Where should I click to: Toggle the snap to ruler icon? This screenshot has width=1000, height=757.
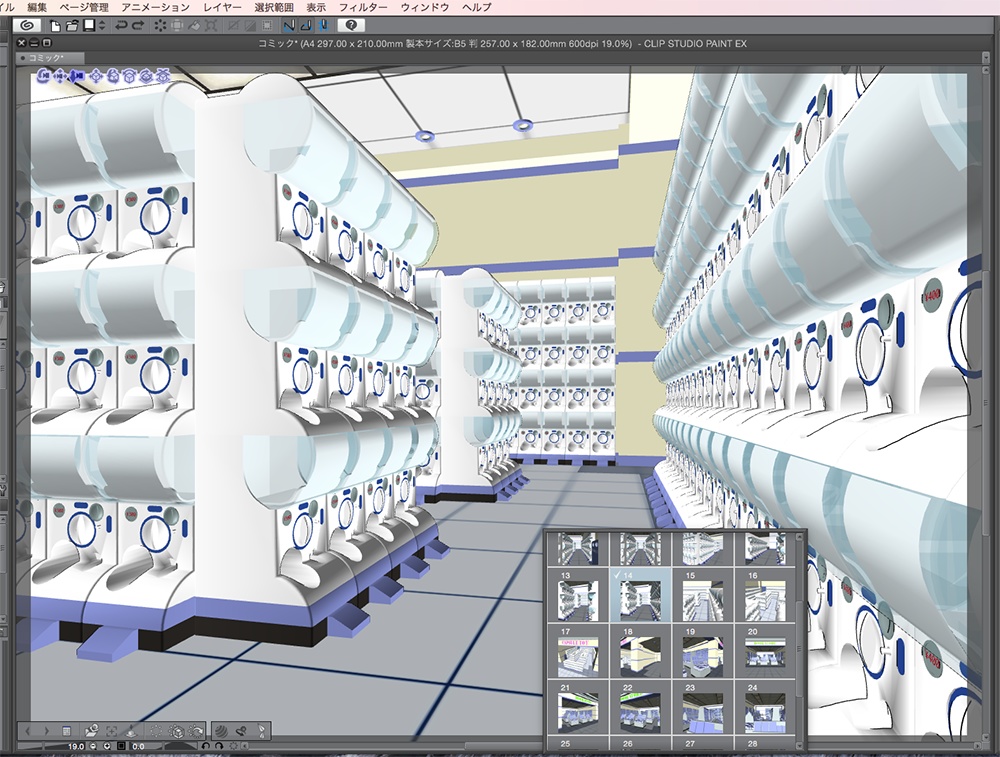pos(289,25)
